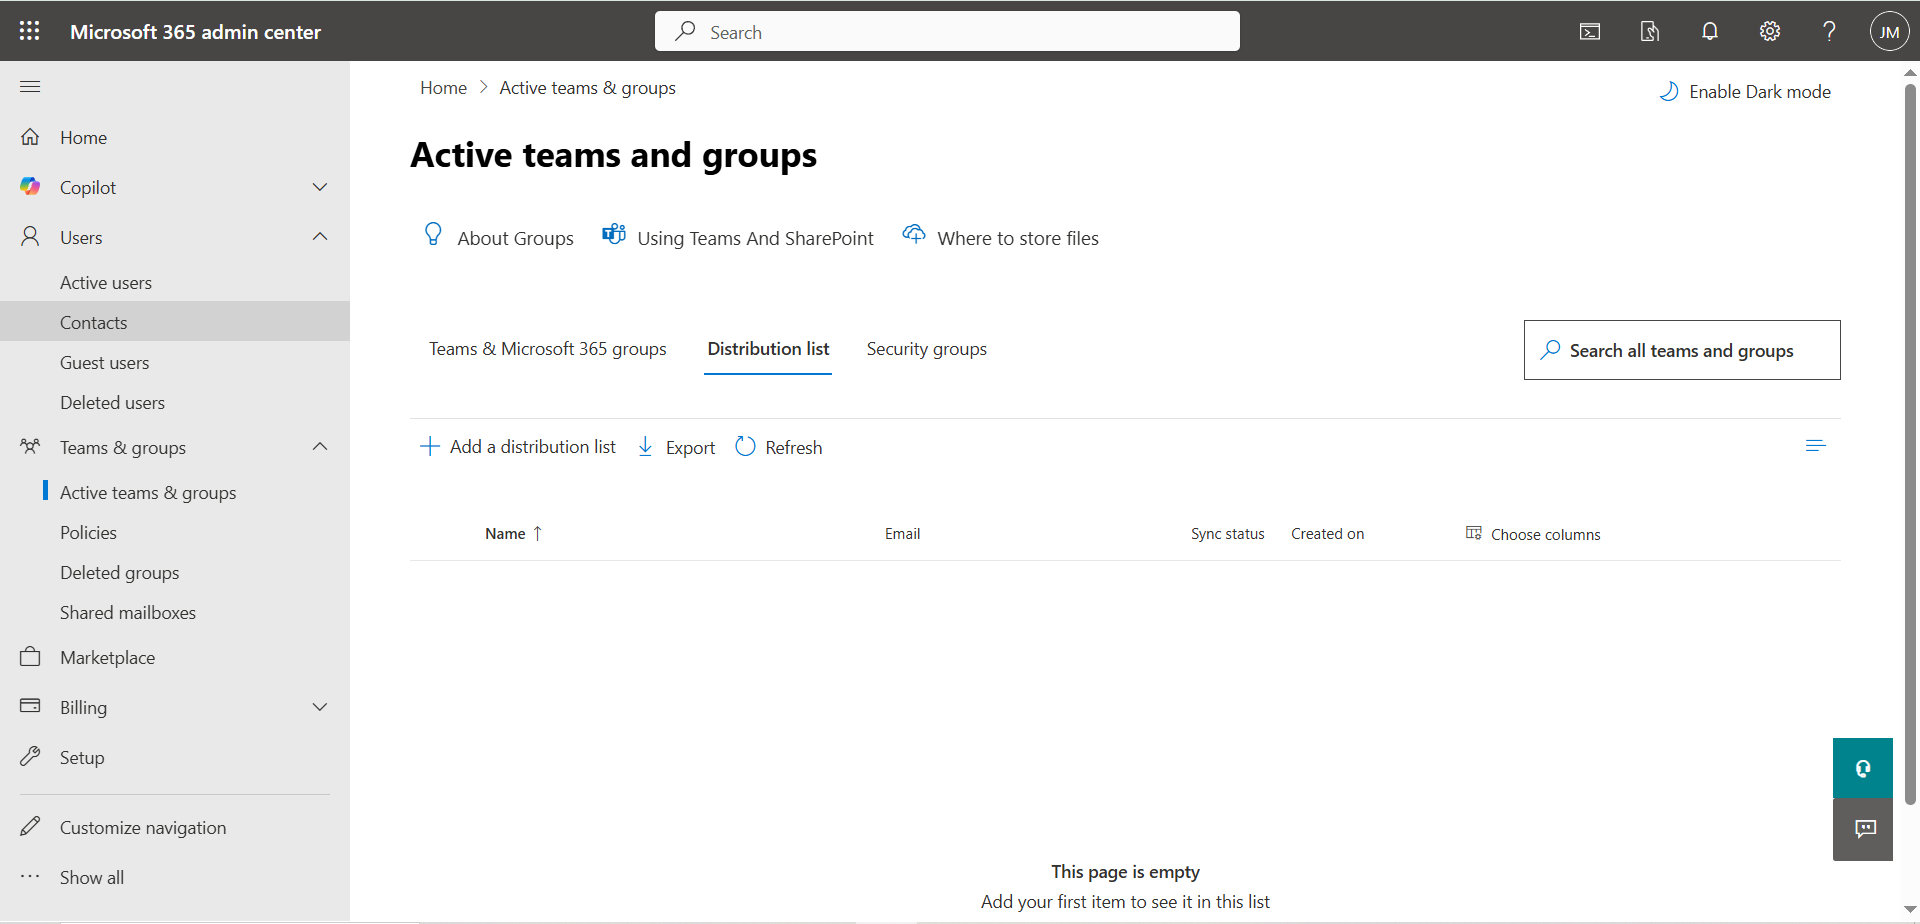The height and width of the screenshot is (924, 1920).
Task: Click the Teams & groups people icon
Action: click(x=30, y=447)
